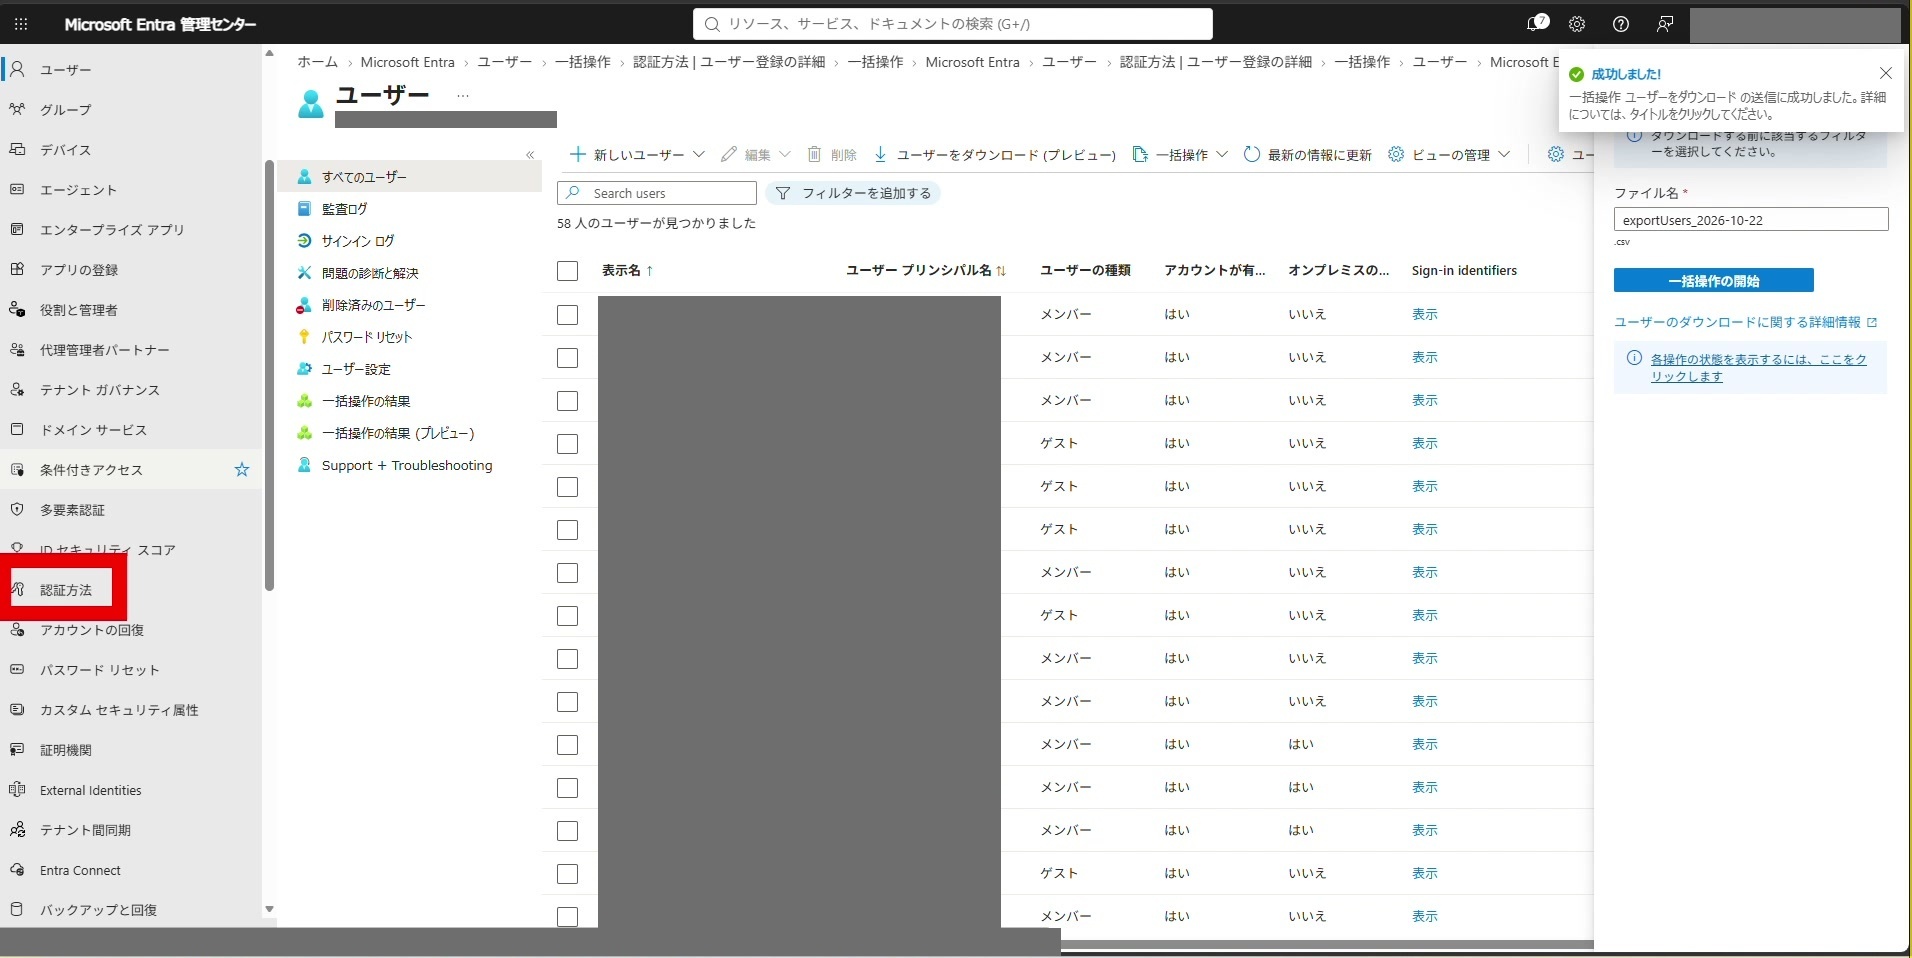Viewport: 1912px width, 958px height.
Task: Sort by ユーザー プリンシパル名 column
Action: pyautogui.click(x=926, y=270)
